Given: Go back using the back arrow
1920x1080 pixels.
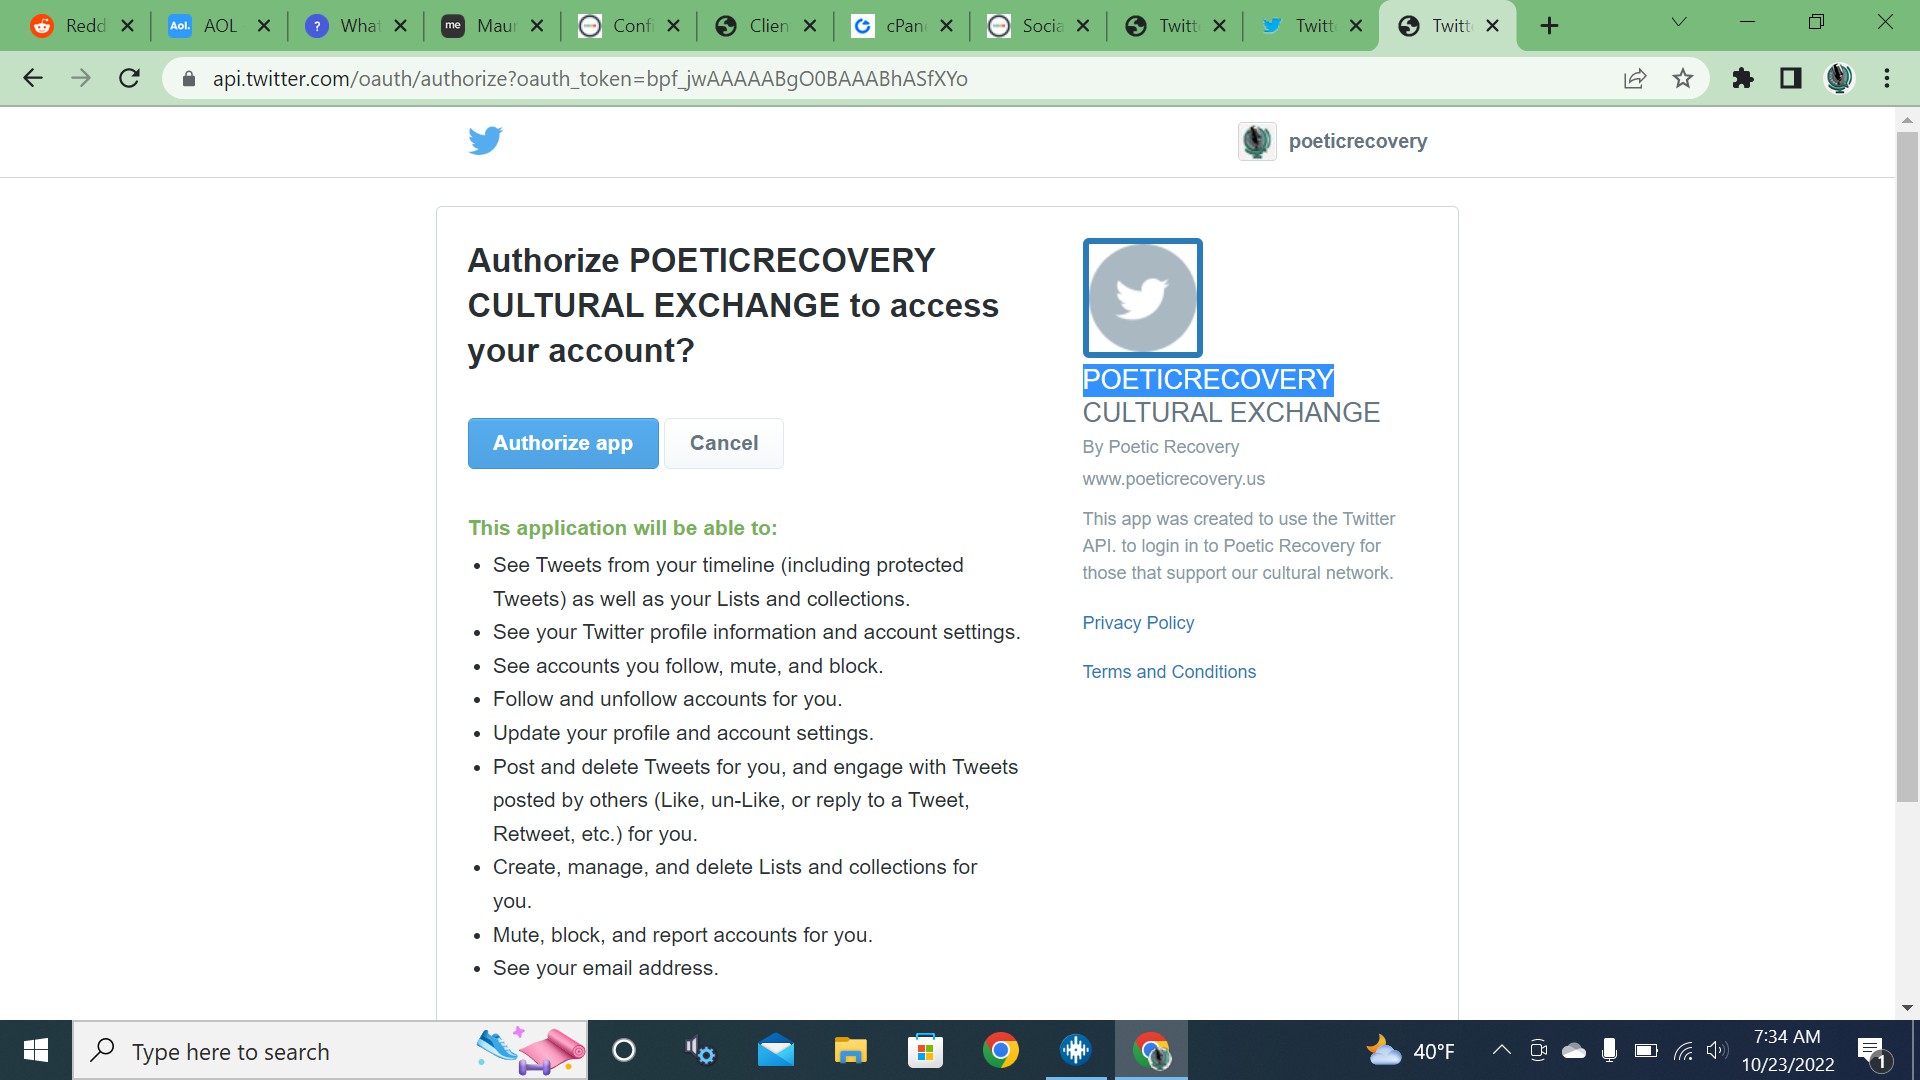Looking at the screenshot, I should click(33, 78).
